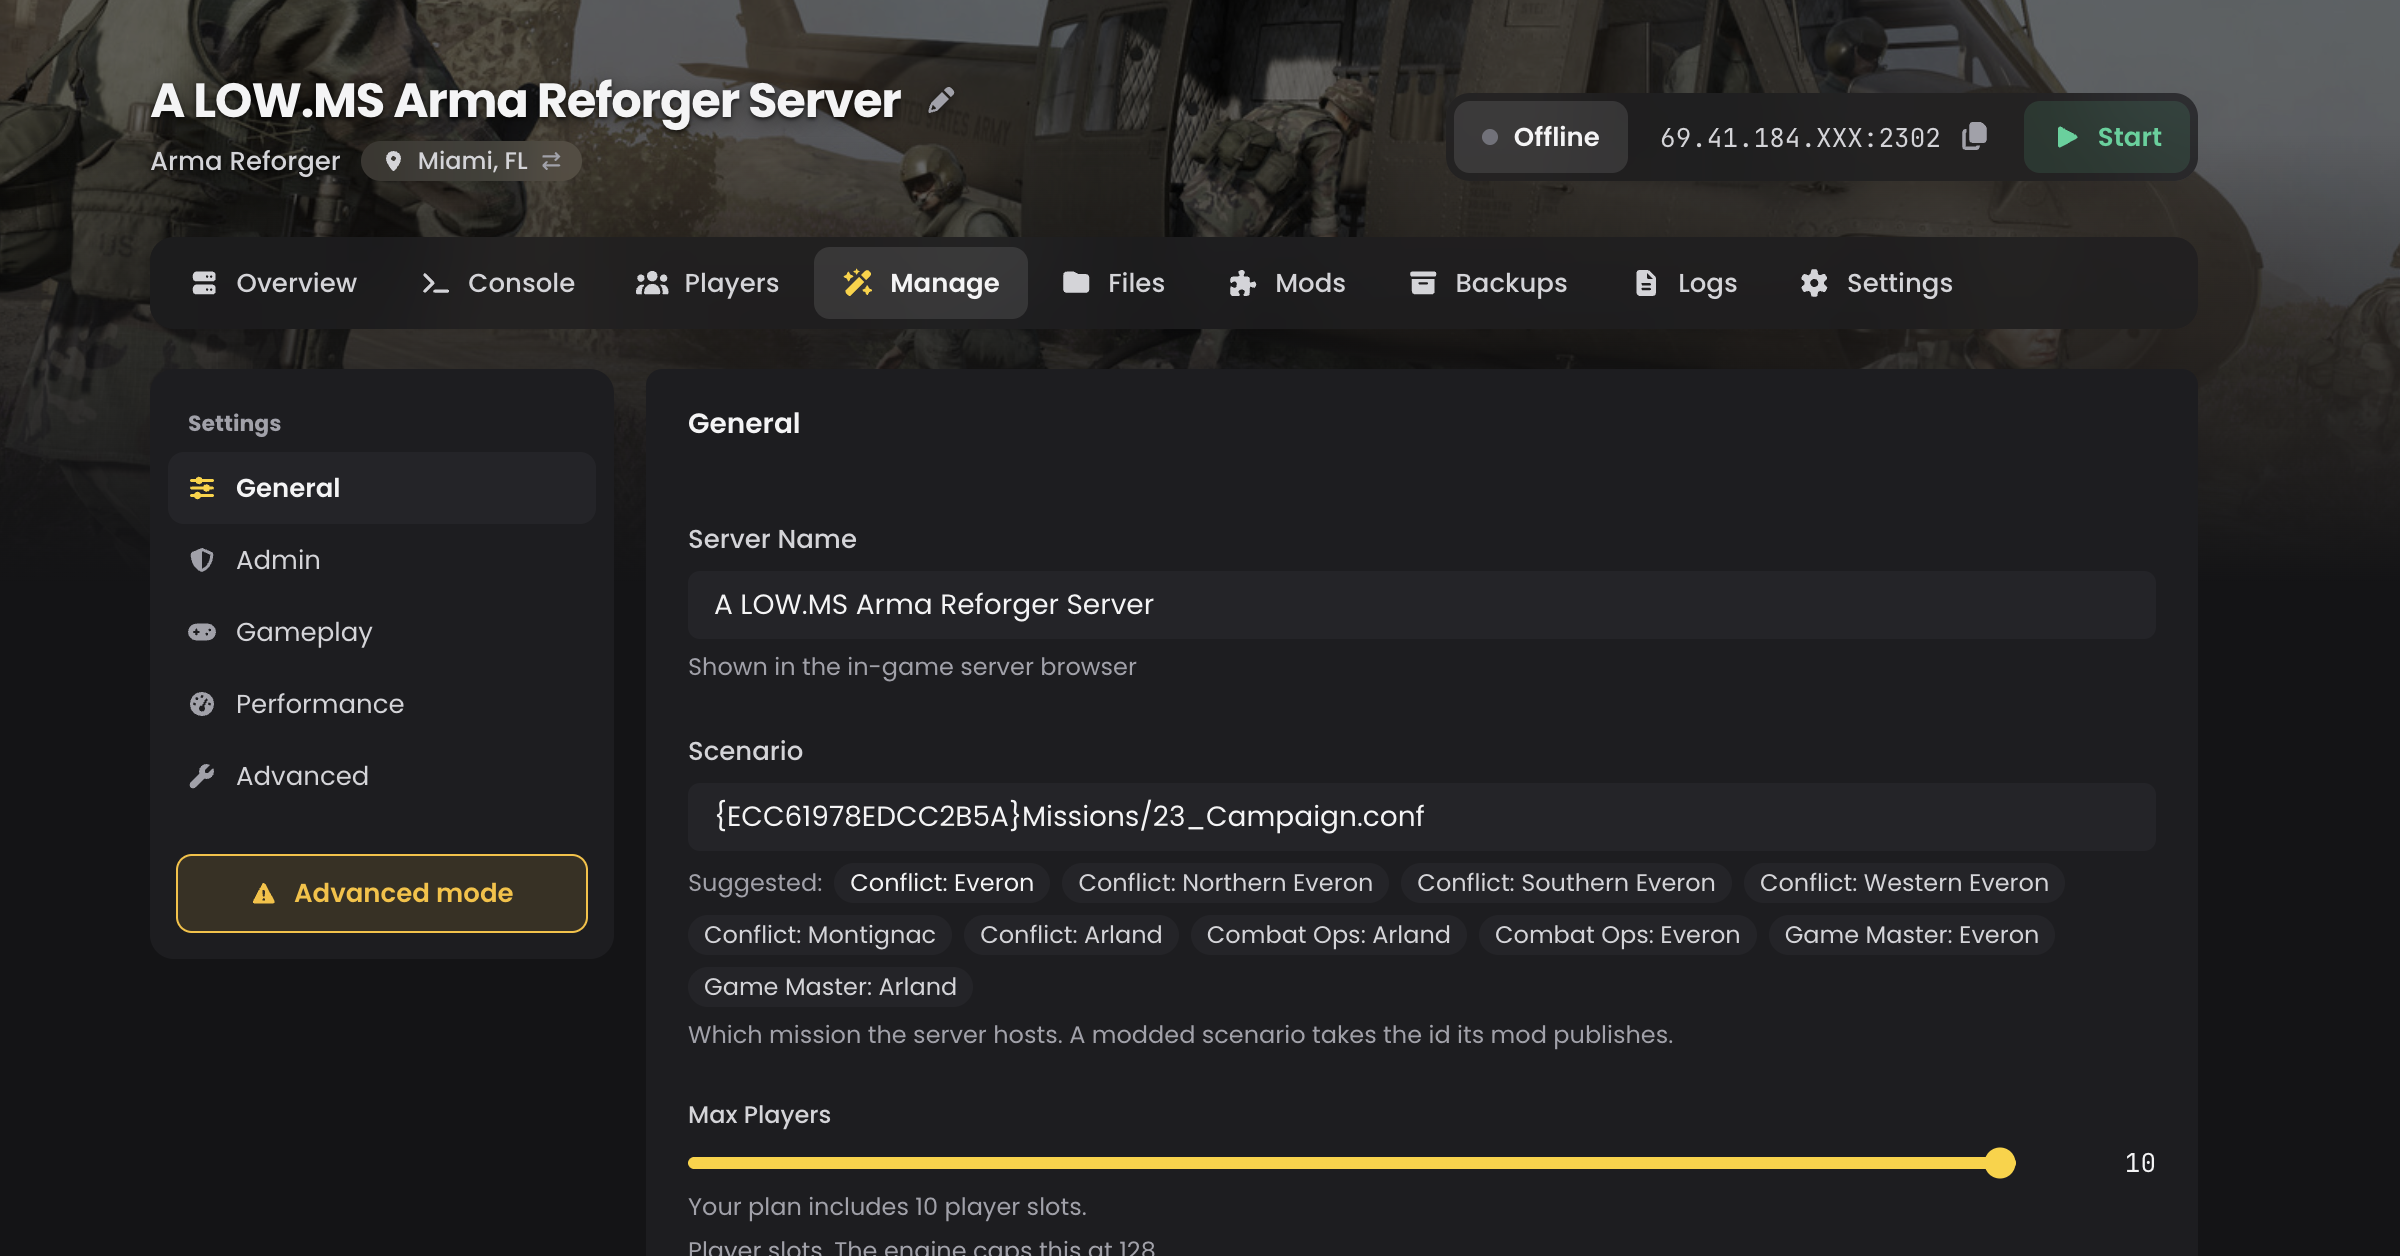The image size is (2400, 1256).
Task: Change the Miami, FL location pill
Action: point(471,161)
